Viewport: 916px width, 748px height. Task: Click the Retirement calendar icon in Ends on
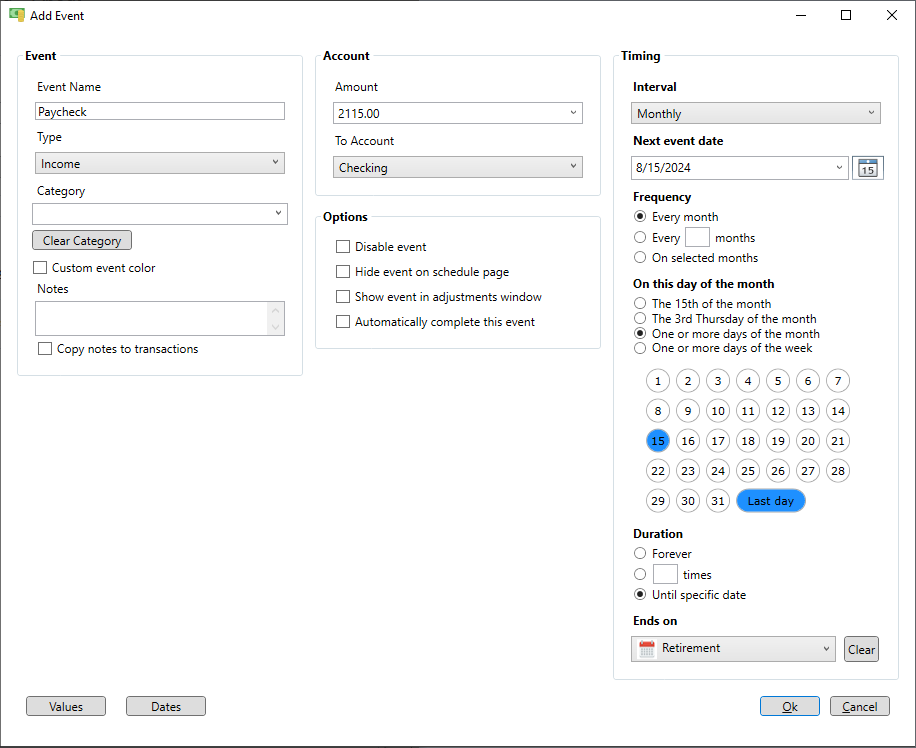coord(647,649)
